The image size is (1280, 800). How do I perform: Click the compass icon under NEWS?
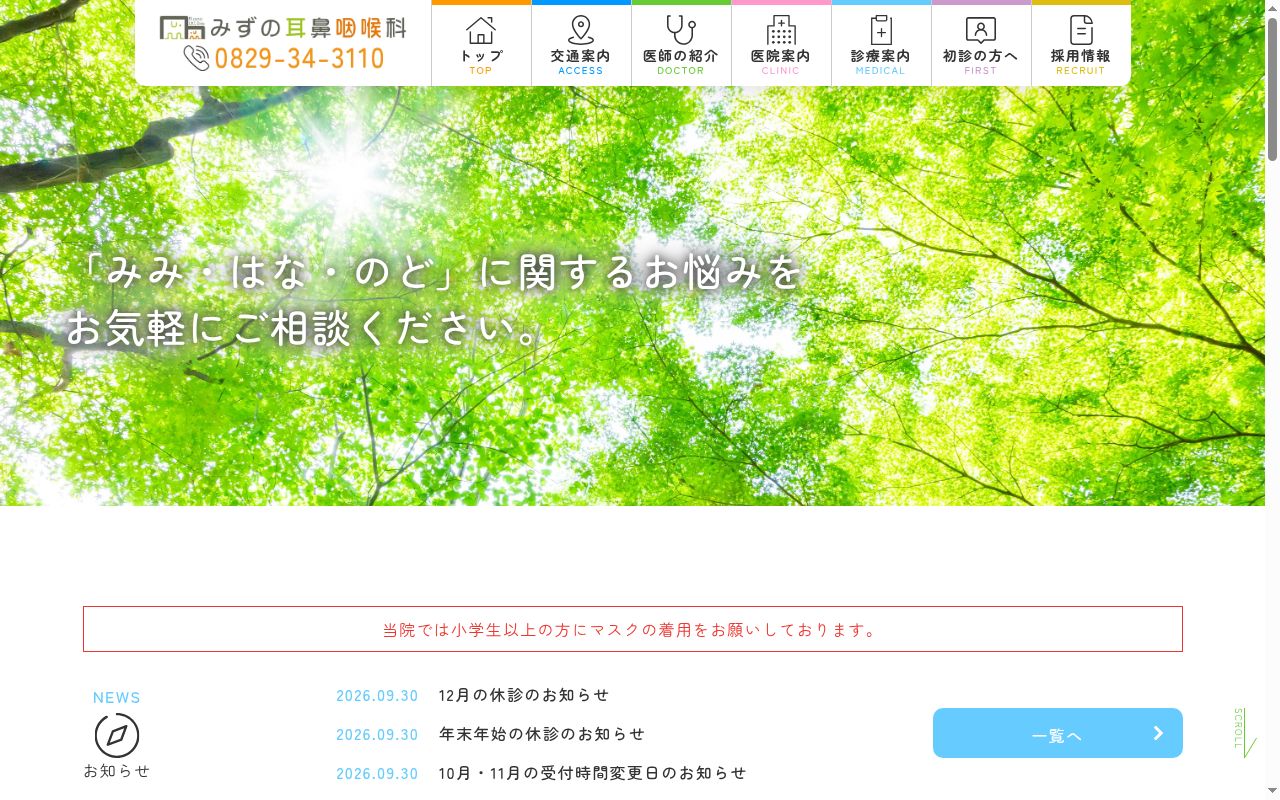tap(117, 736)
